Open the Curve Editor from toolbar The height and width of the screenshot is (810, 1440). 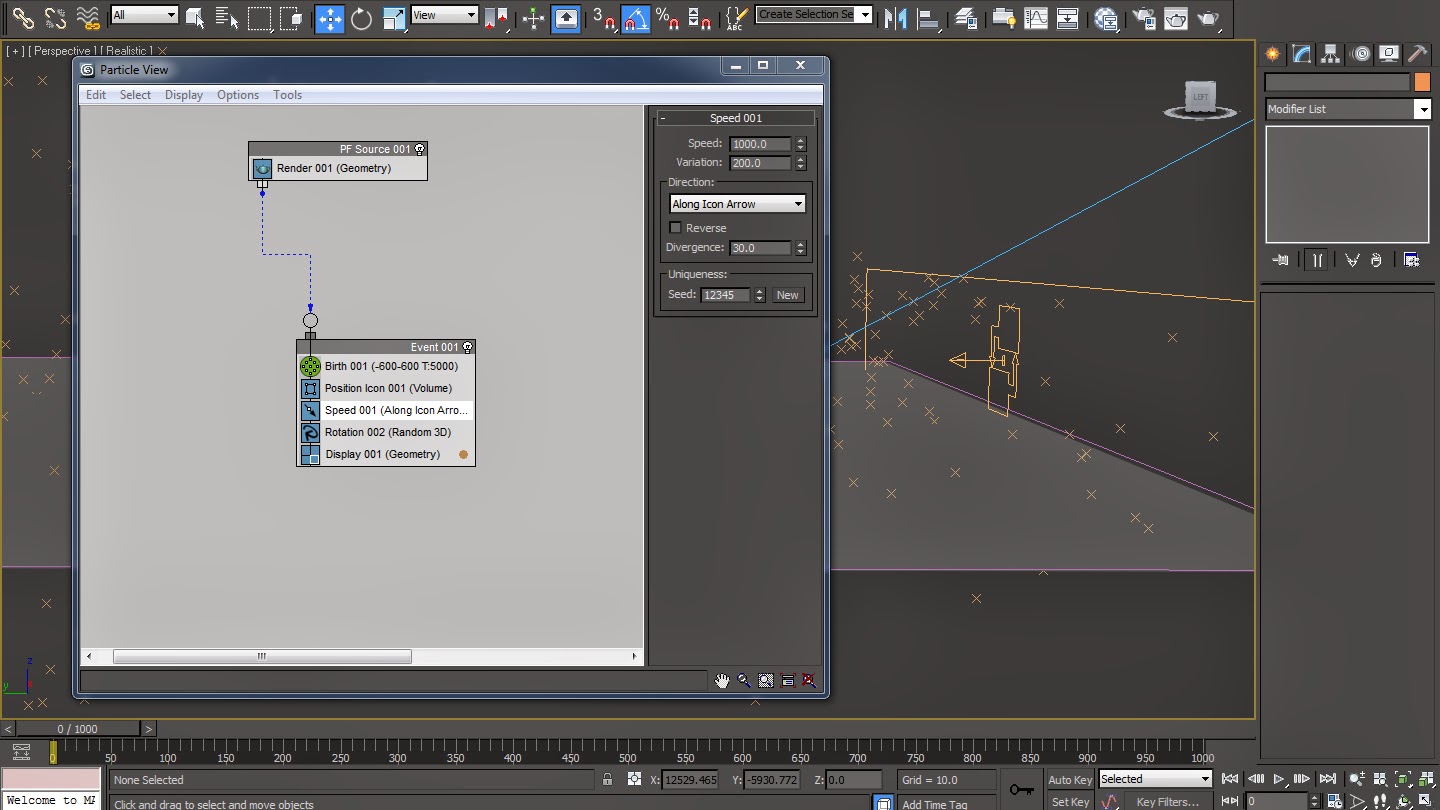pos(1037,18)
